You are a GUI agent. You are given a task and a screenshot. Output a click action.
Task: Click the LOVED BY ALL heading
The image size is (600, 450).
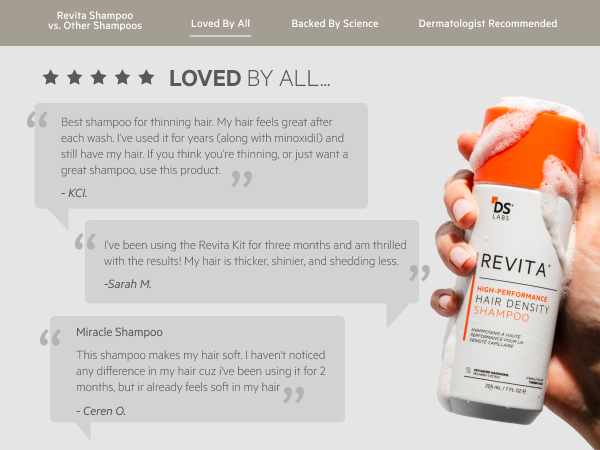[249, 78]
